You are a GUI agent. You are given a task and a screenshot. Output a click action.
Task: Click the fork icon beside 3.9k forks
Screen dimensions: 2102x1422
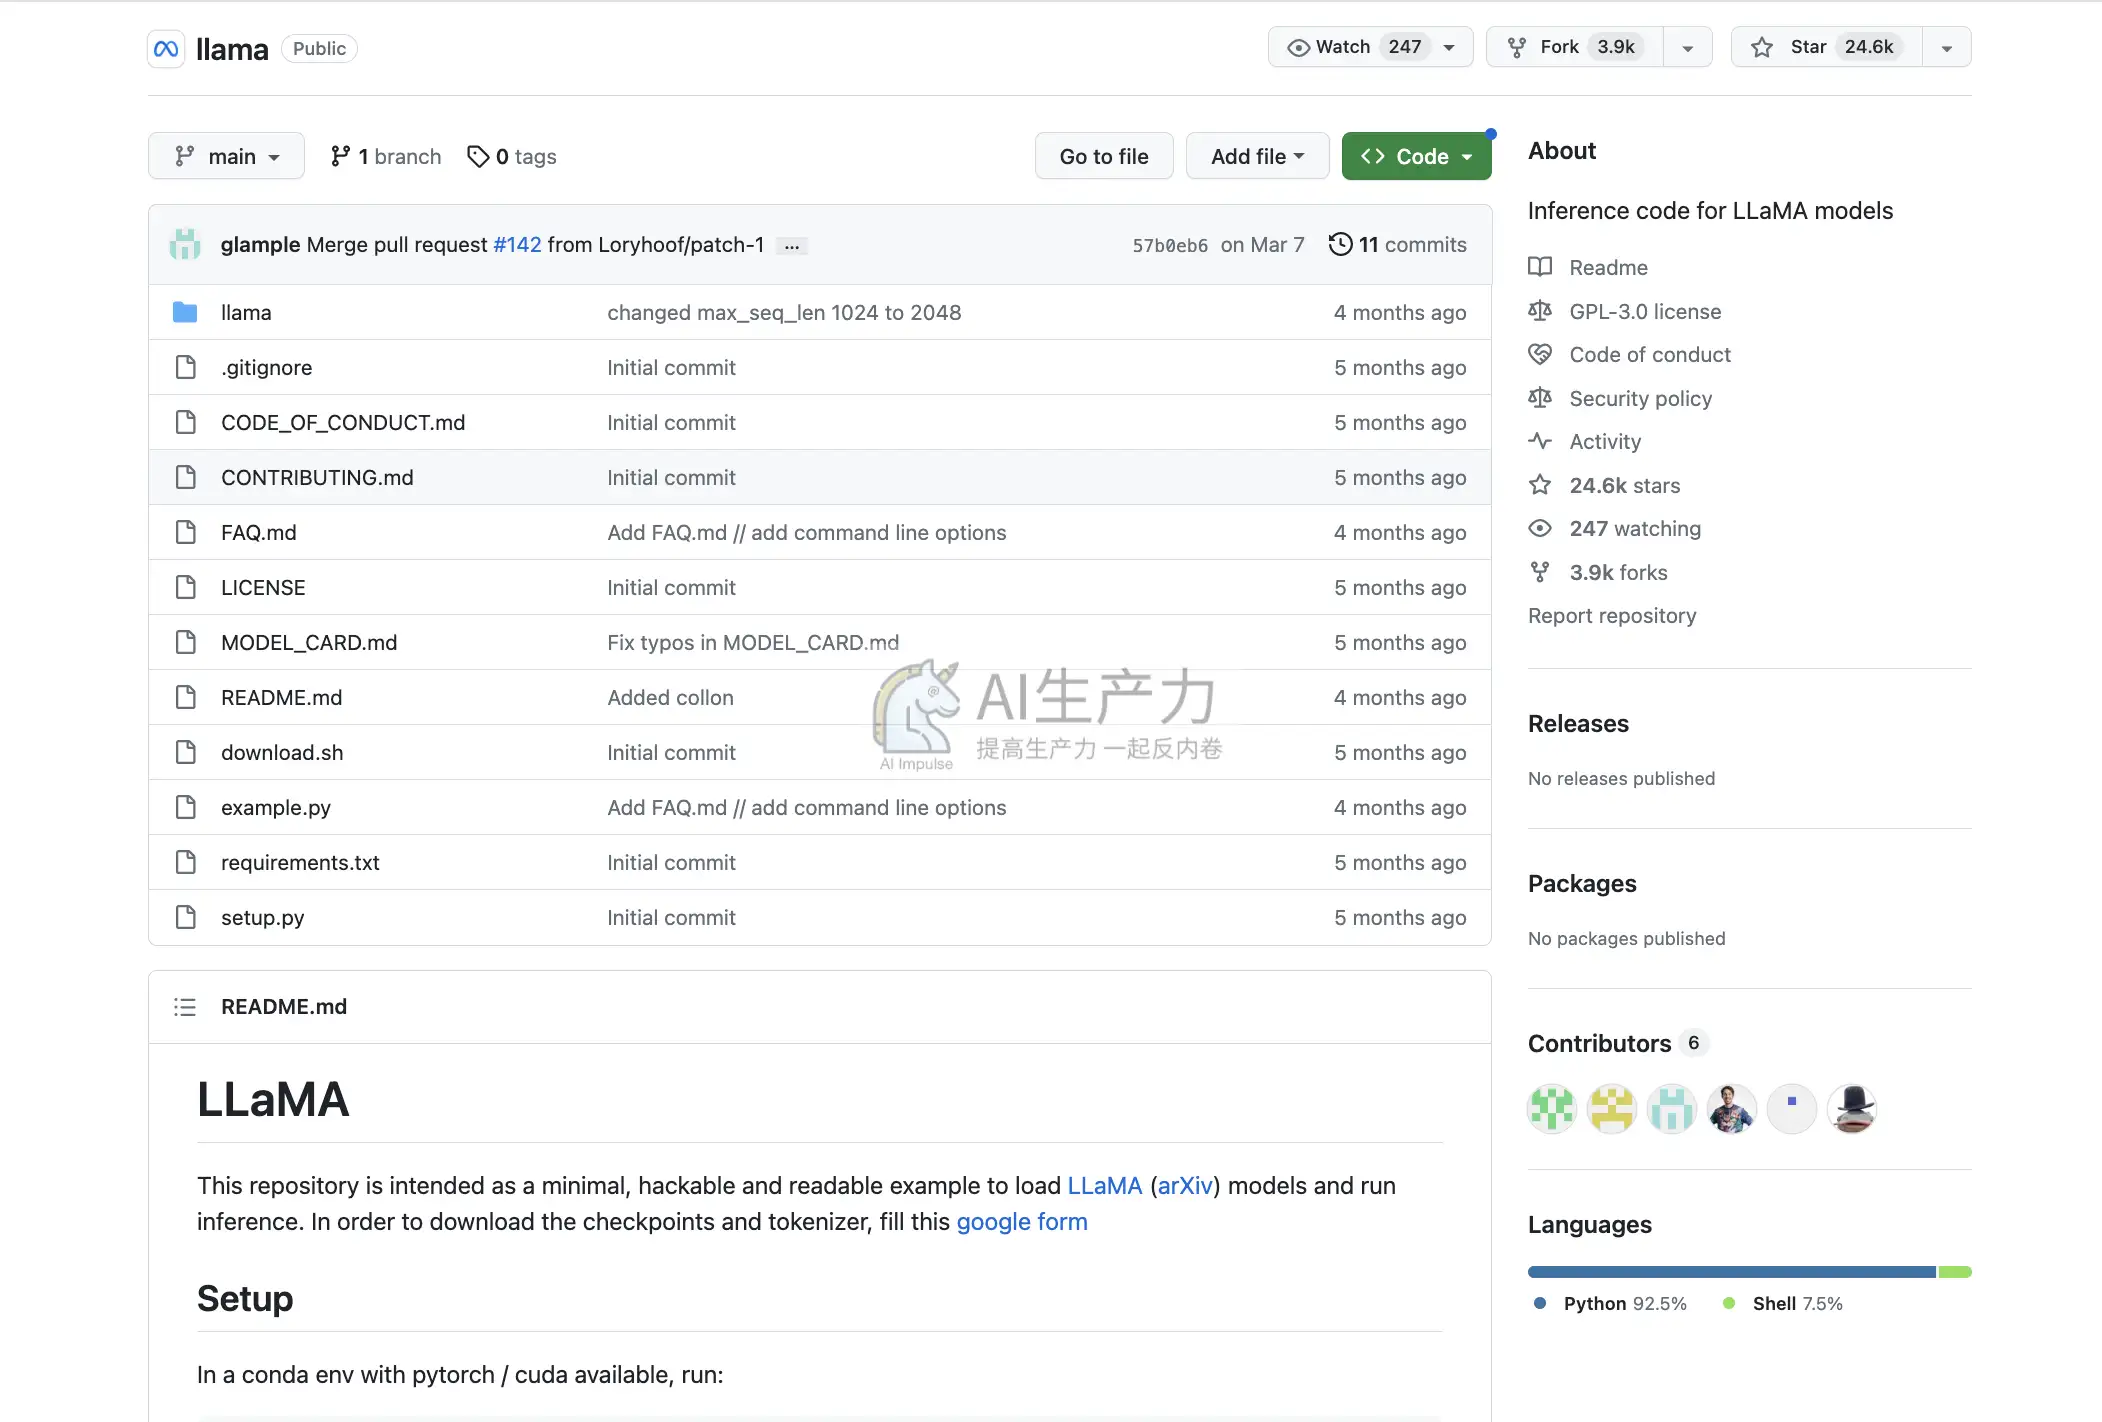click(x=1540, y=572)
